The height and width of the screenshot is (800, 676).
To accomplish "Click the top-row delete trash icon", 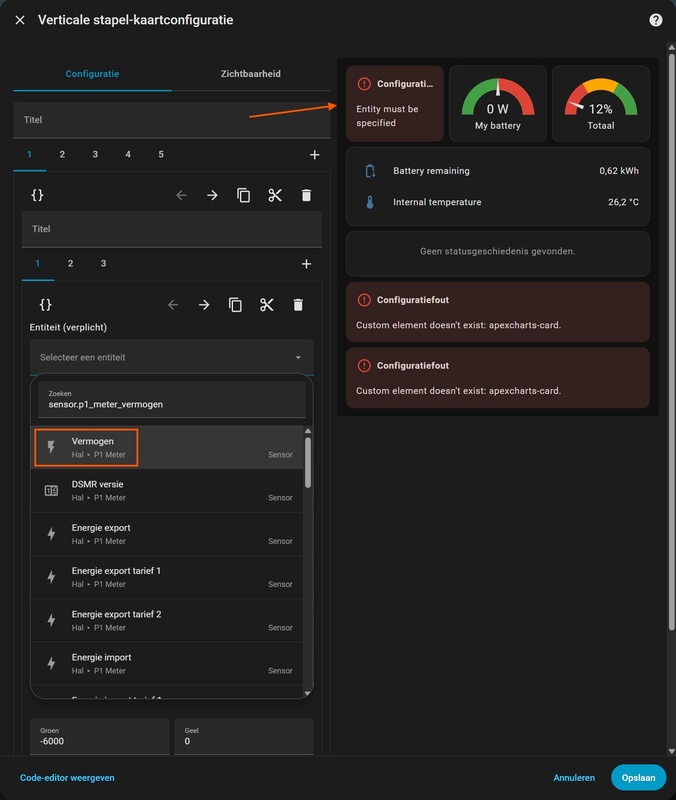I will (x=306, y=196).
